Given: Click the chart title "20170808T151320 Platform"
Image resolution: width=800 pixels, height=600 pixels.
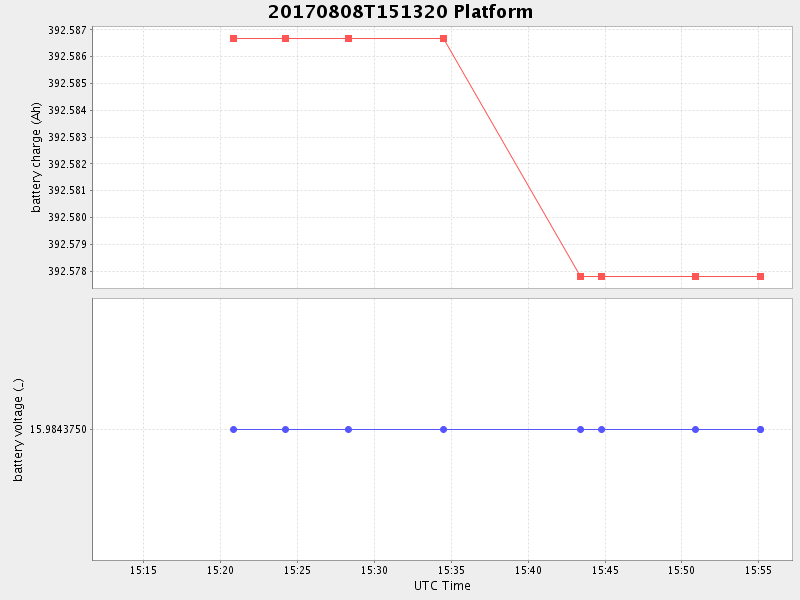Looking at the screenshot, I should click(400, 12).
